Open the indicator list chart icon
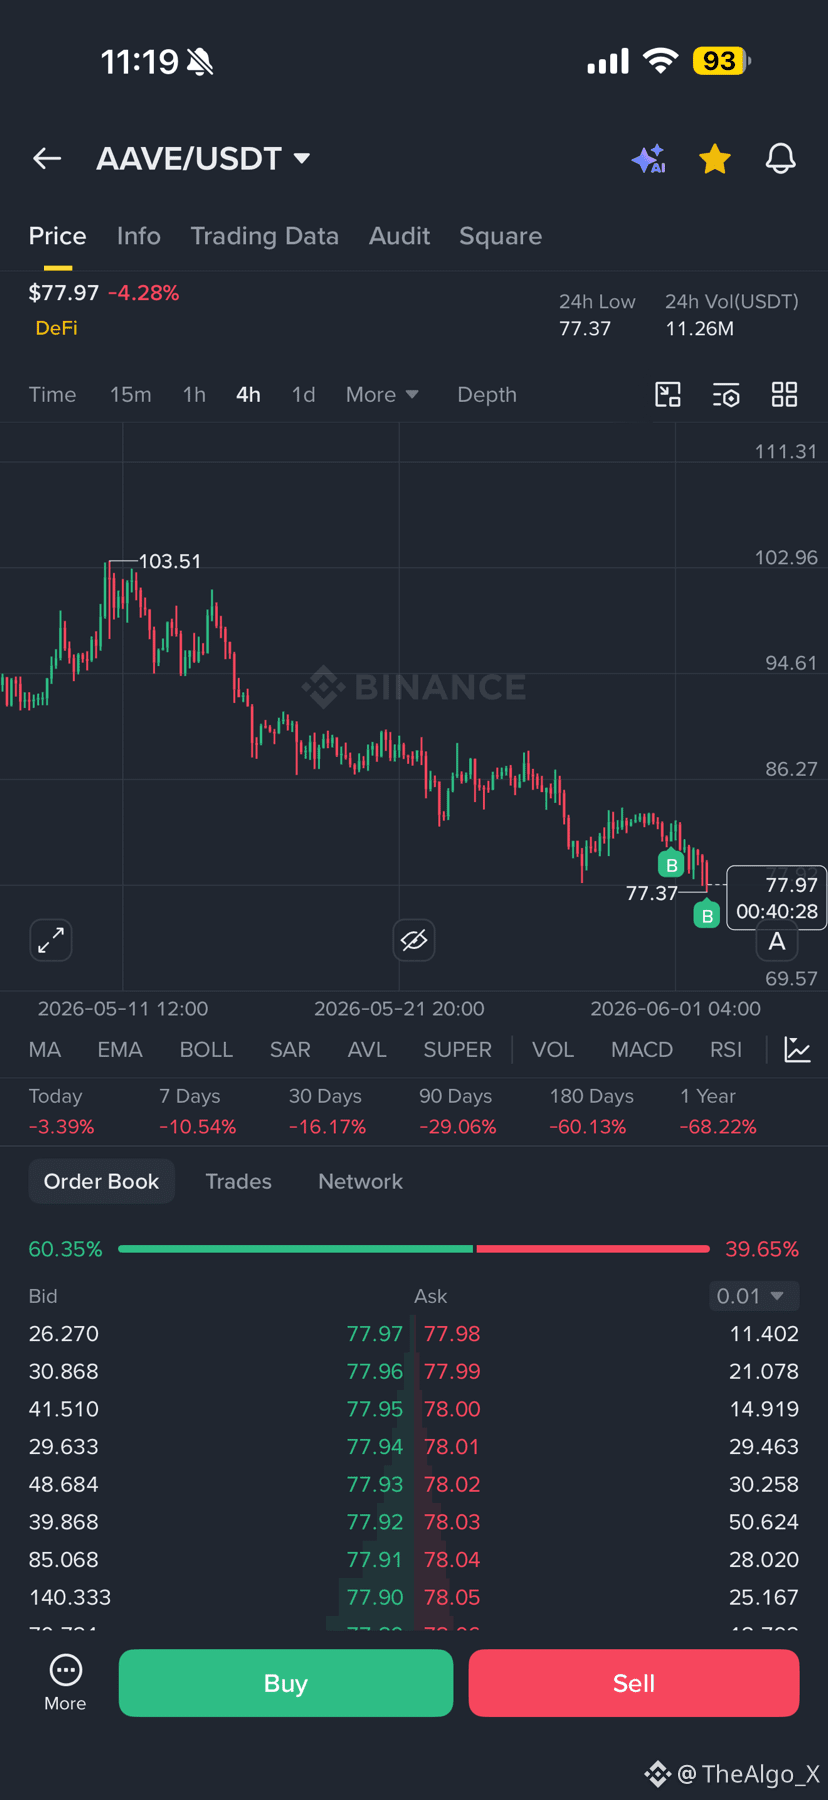828x1800 pixels. (797, 1050)
